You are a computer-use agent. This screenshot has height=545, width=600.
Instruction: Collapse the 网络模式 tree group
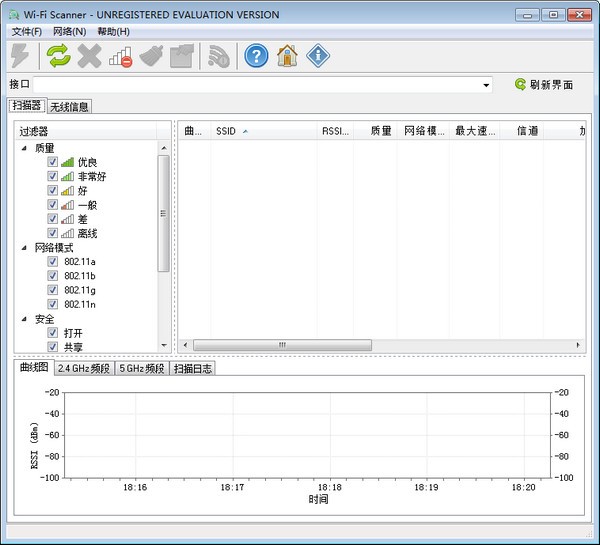pos(24,247)
